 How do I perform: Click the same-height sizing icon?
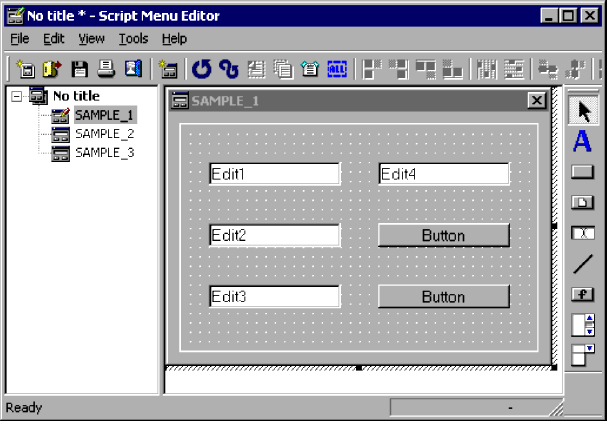574,69
